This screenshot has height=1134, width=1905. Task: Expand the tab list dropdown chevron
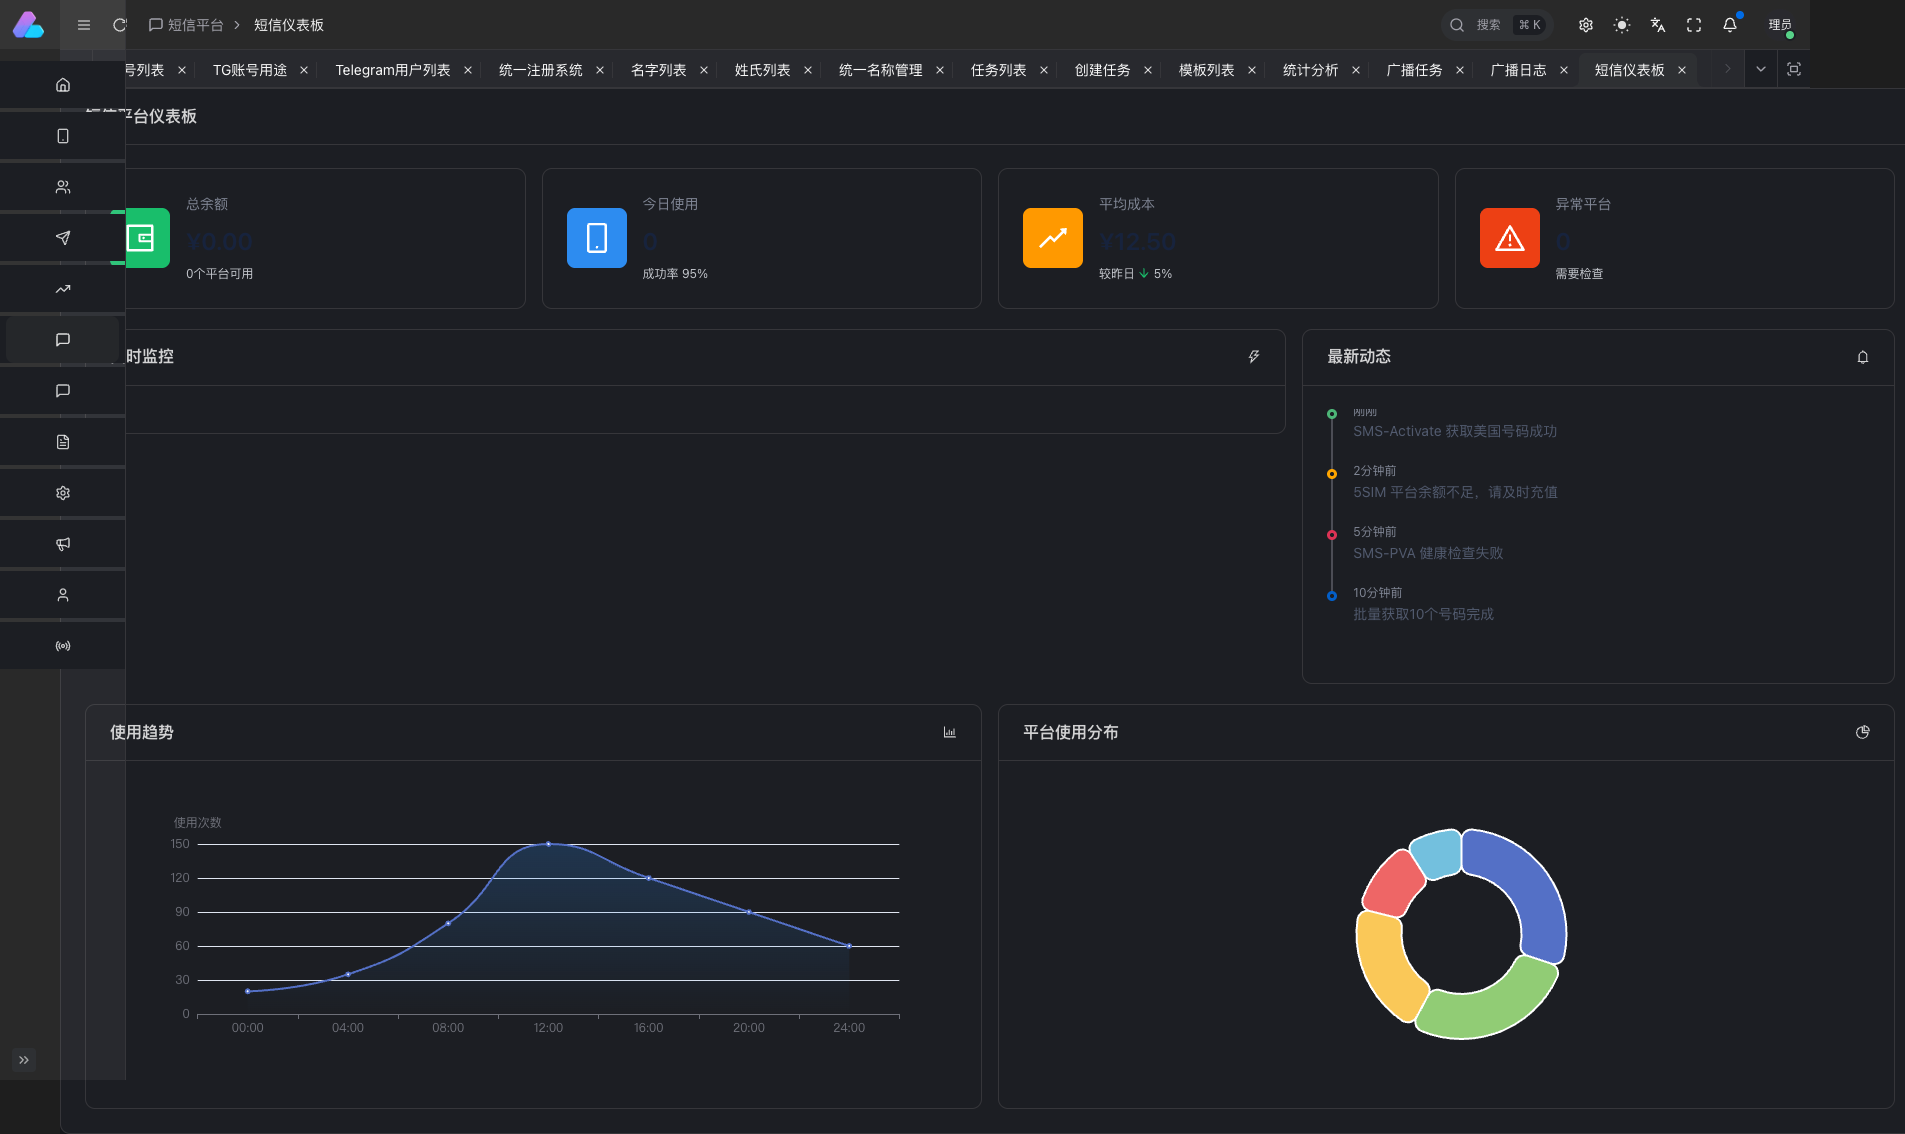(x=1761, y=70)
